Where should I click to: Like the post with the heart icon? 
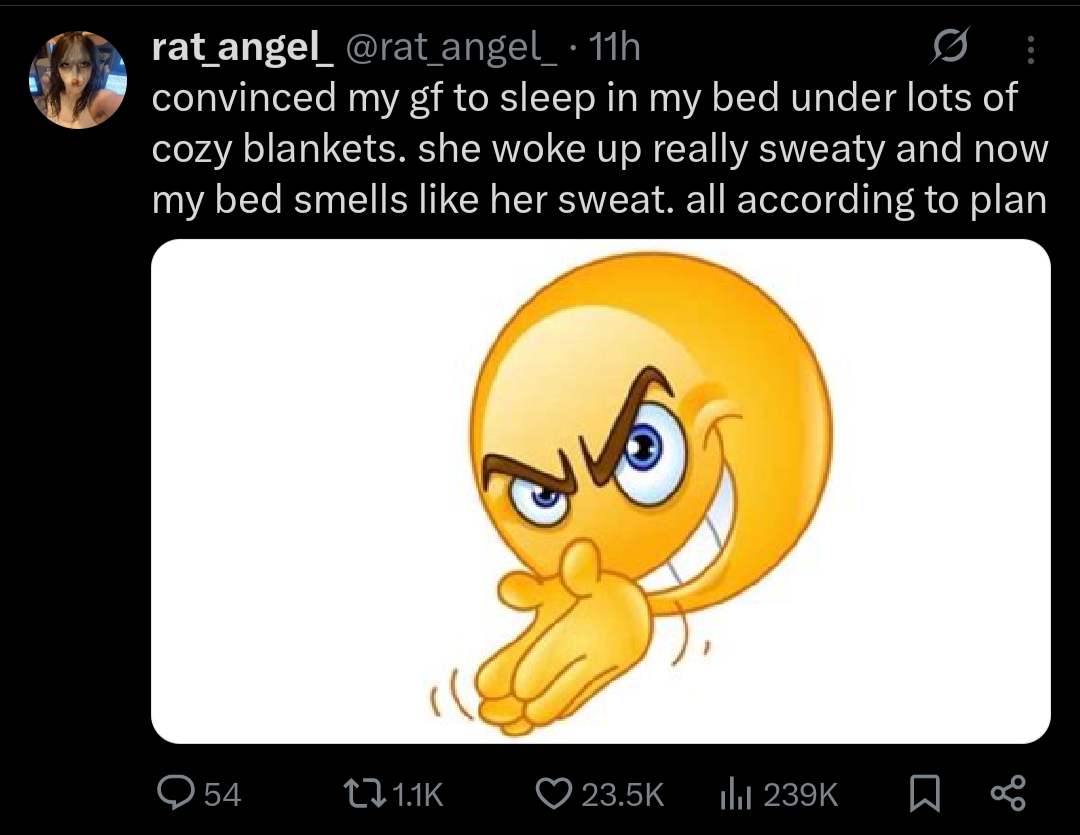click(x=553, y=794)
